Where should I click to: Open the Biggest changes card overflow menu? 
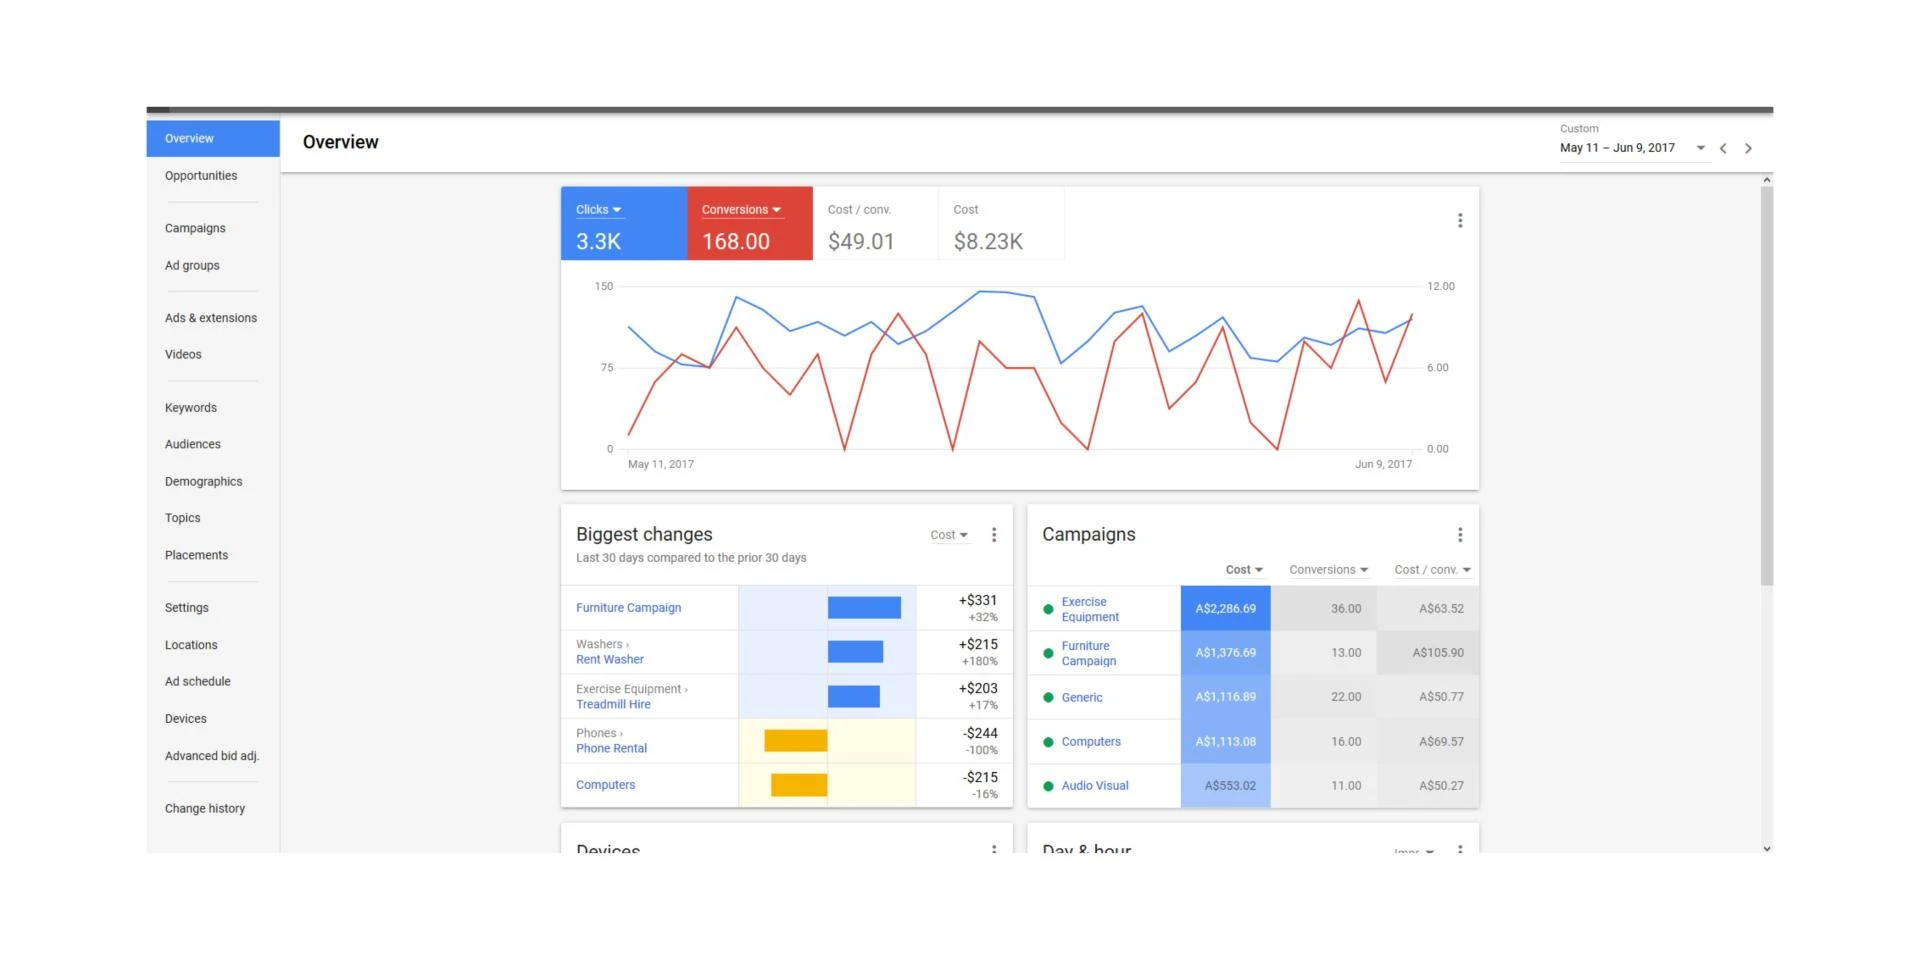pos(994,535)
